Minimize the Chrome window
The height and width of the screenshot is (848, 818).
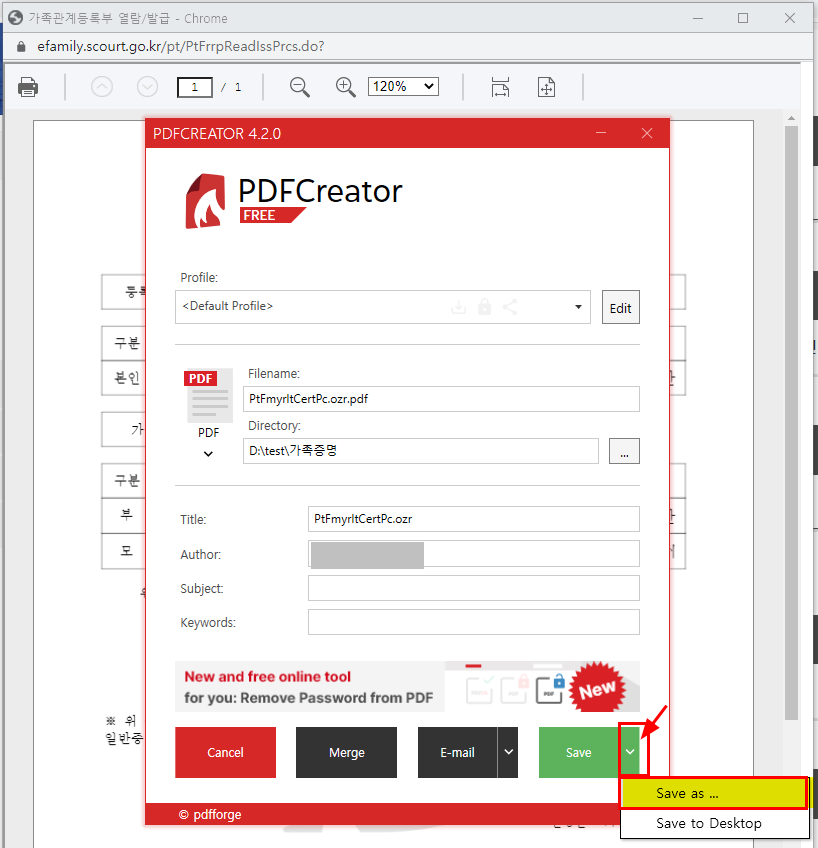click(x=698, y=18)
